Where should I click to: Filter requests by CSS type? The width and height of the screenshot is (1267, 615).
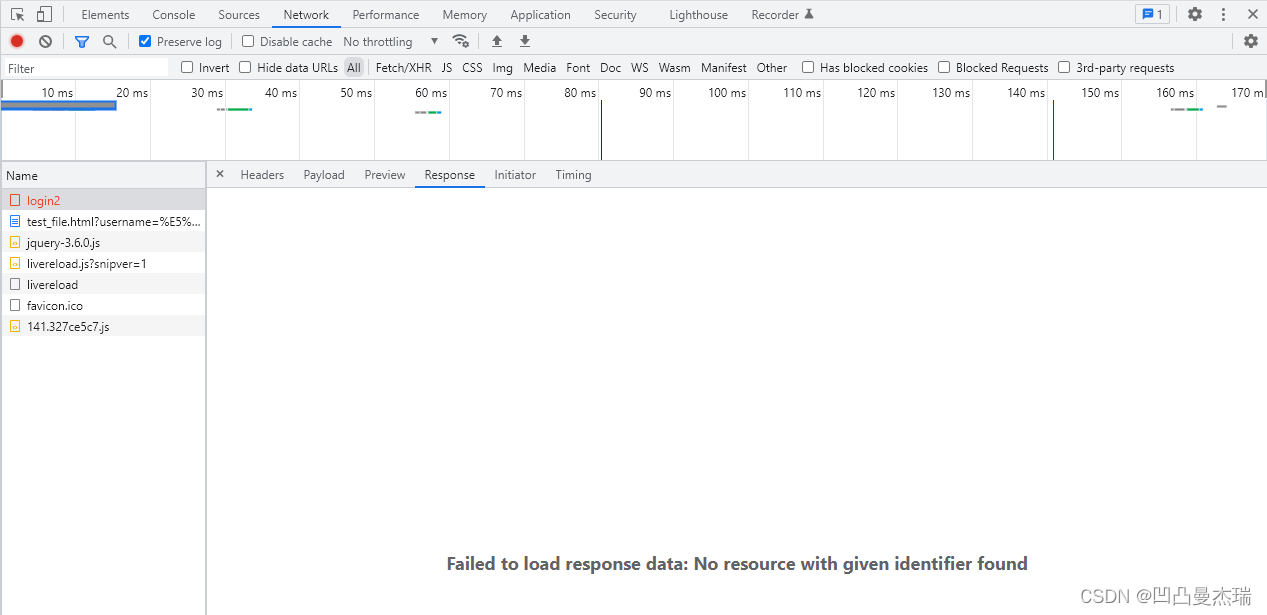[472, 68]
